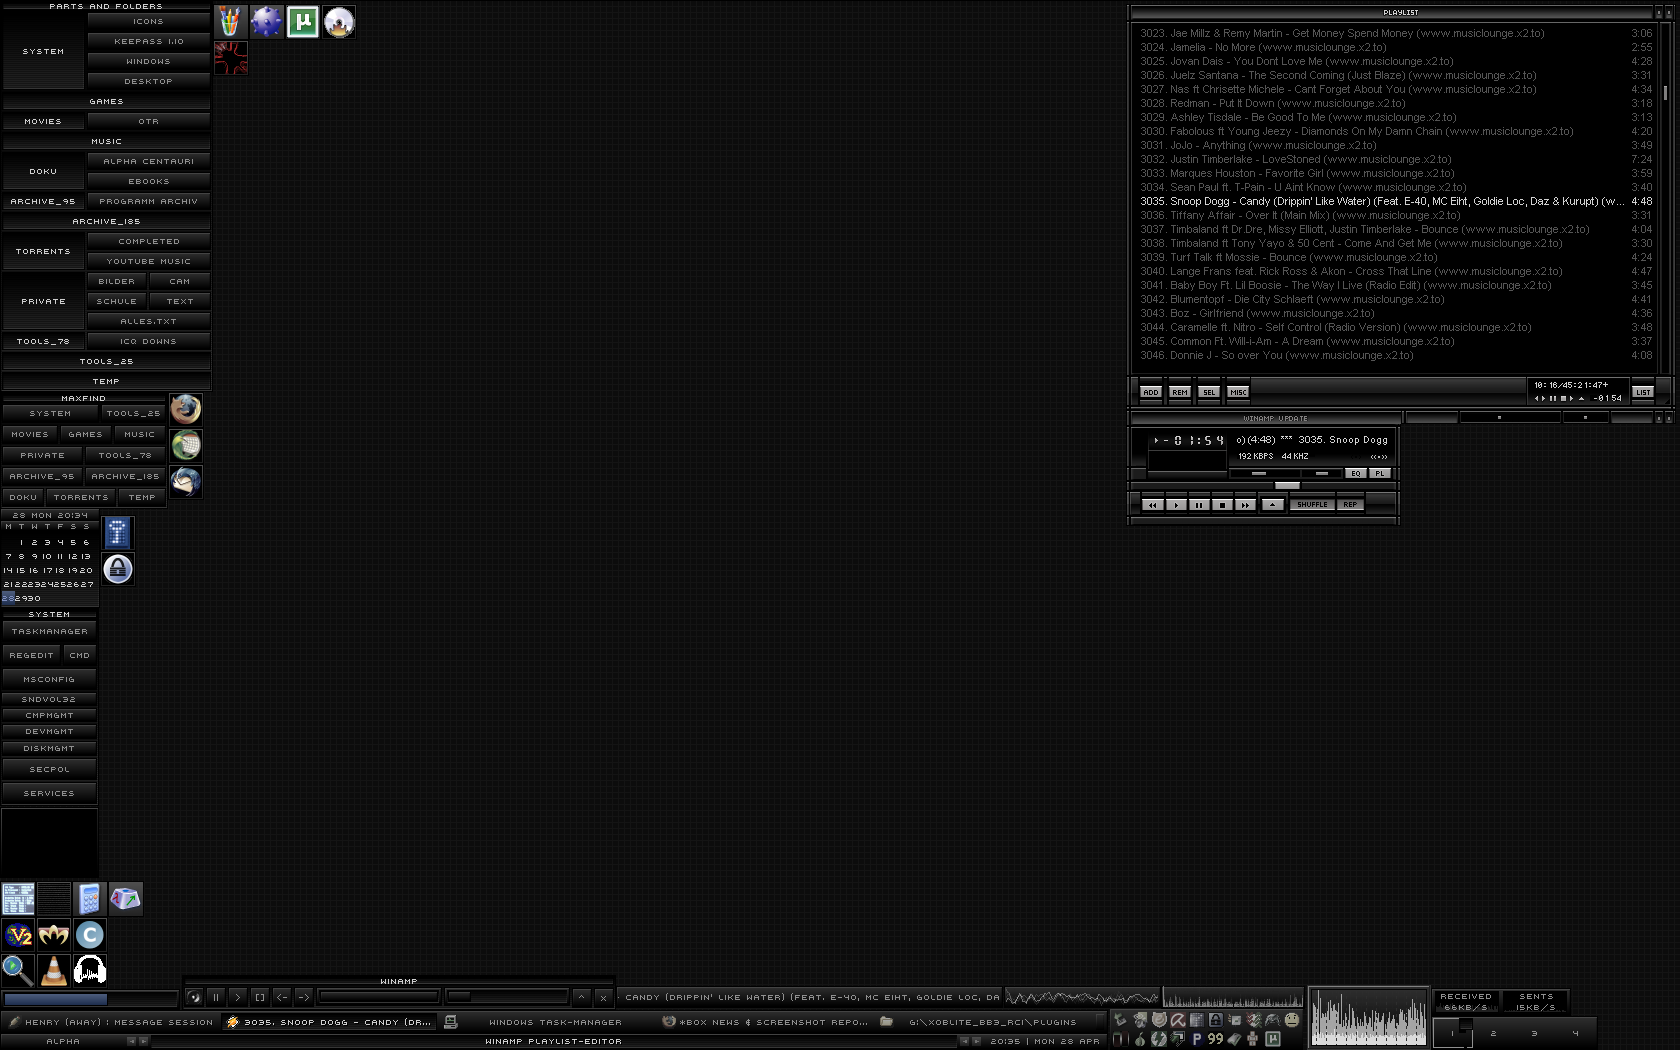Switch to xBox News taskbar entry

[765, 1022]
